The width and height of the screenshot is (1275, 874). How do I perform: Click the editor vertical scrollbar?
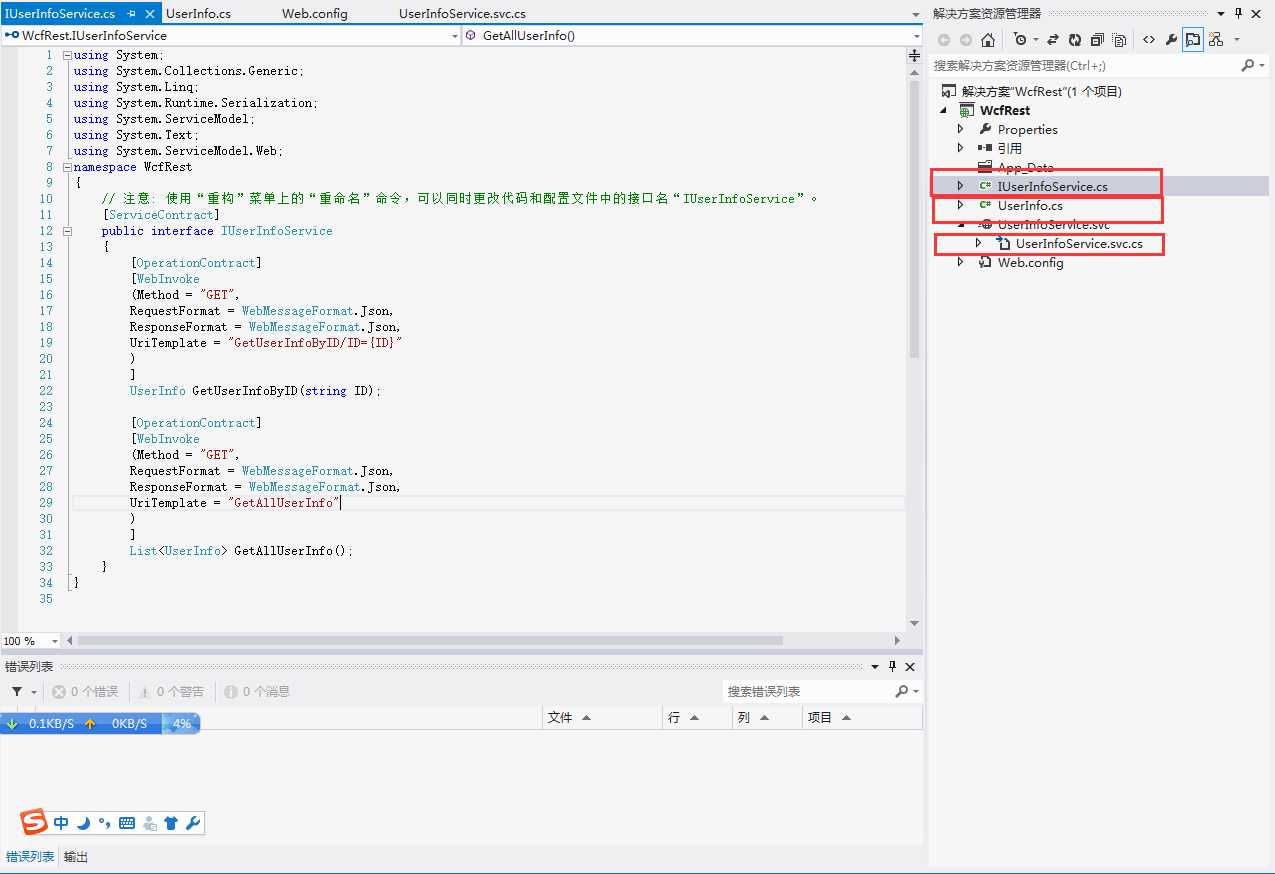914,220
